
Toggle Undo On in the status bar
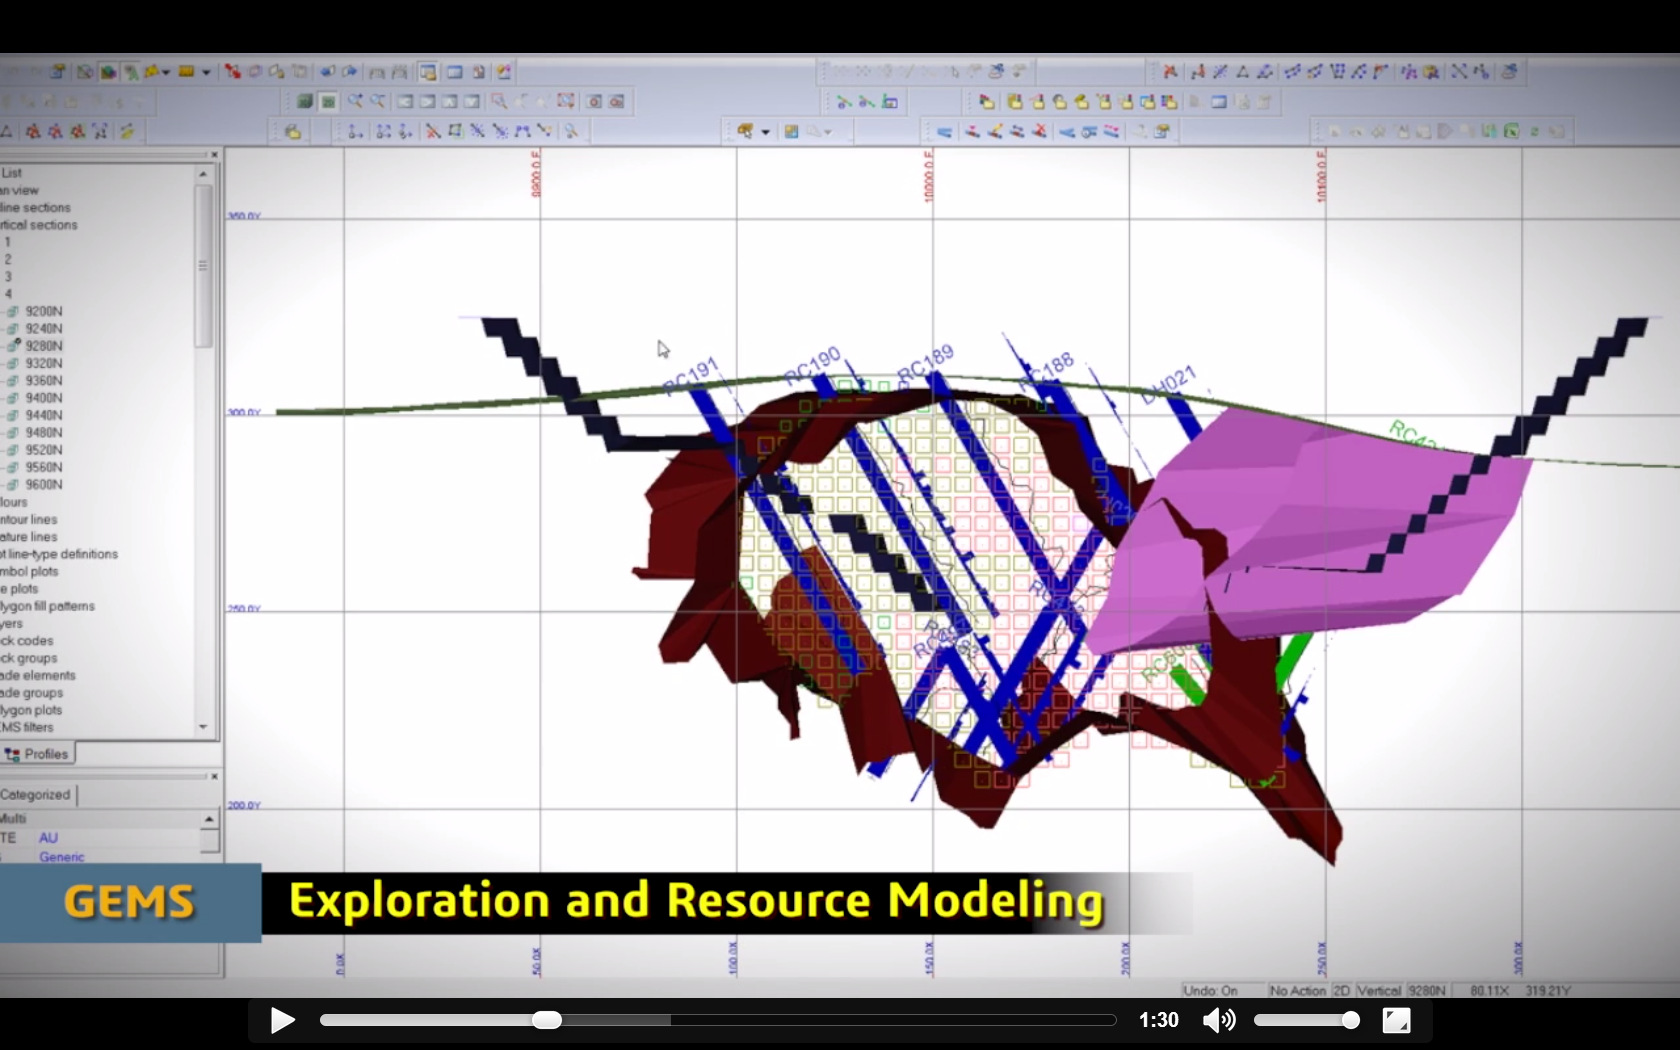[x=1212, y=990]
